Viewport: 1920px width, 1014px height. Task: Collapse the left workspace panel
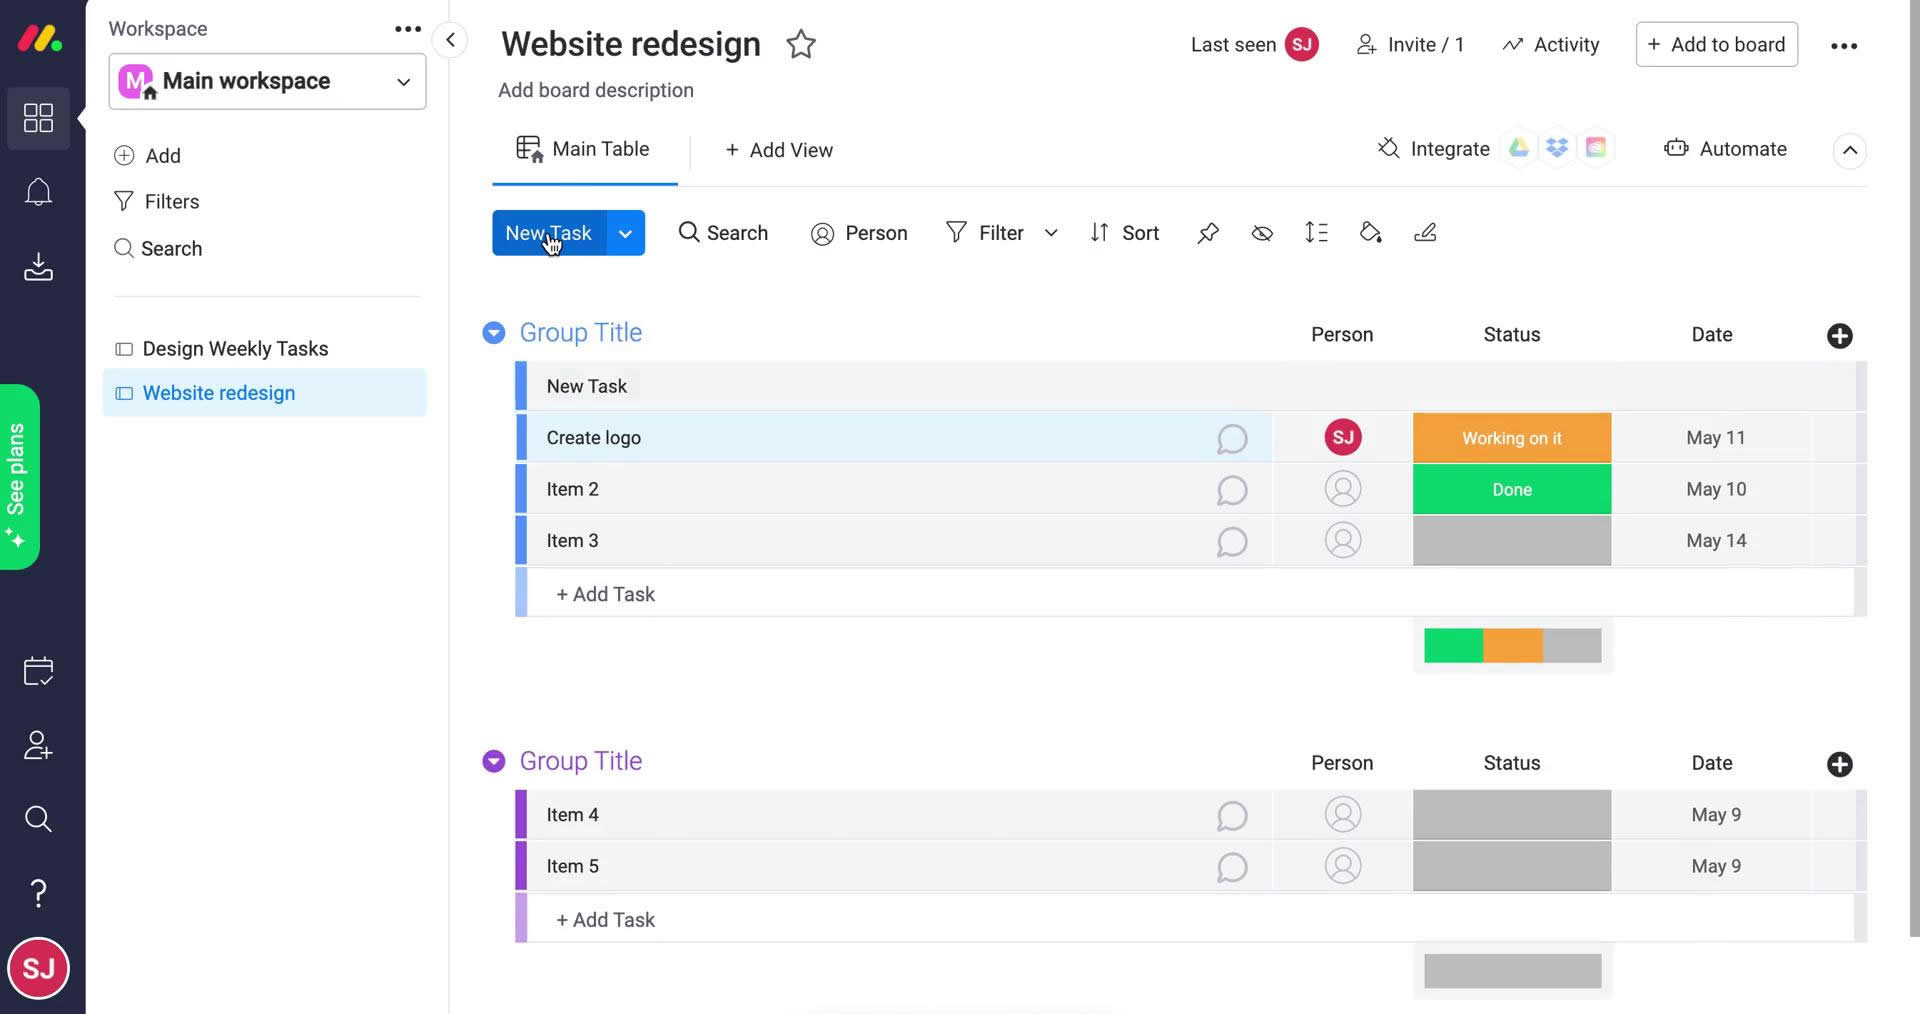(x=450, y=40)
